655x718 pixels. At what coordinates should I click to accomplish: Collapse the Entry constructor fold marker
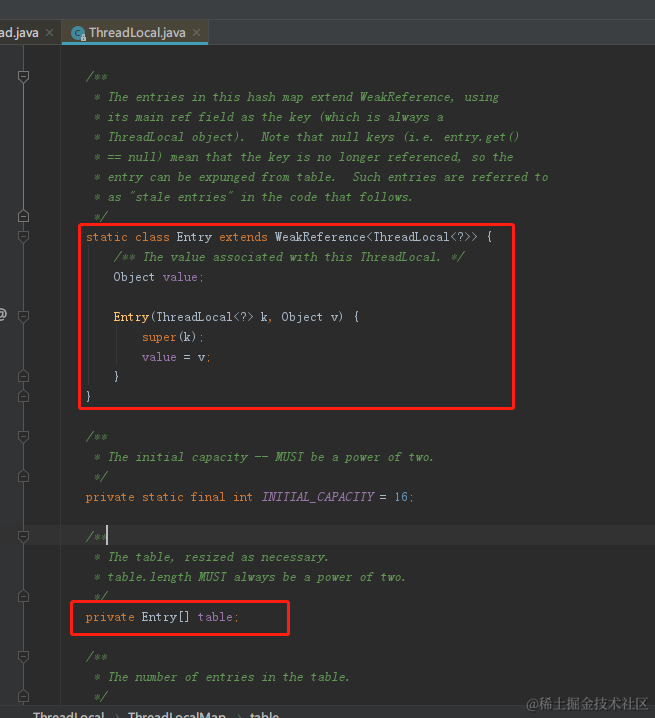click(x=23, y=316)
